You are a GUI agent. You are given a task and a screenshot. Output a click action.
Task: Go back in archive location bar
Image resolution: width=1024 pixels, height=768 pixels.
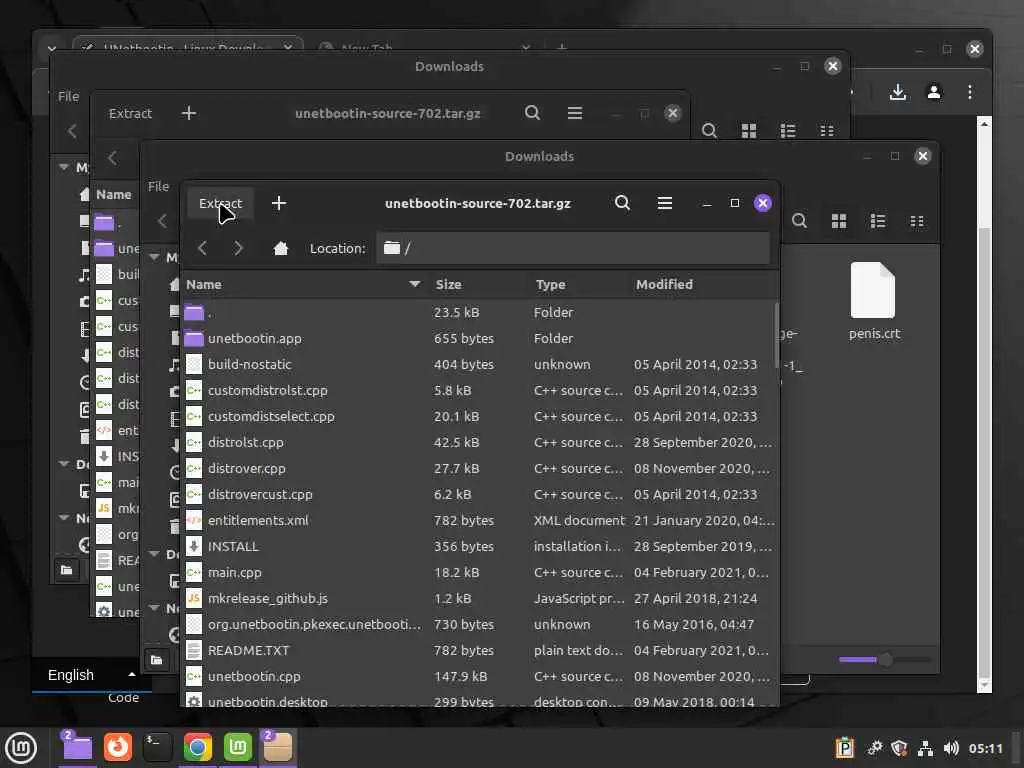[202, 248]
